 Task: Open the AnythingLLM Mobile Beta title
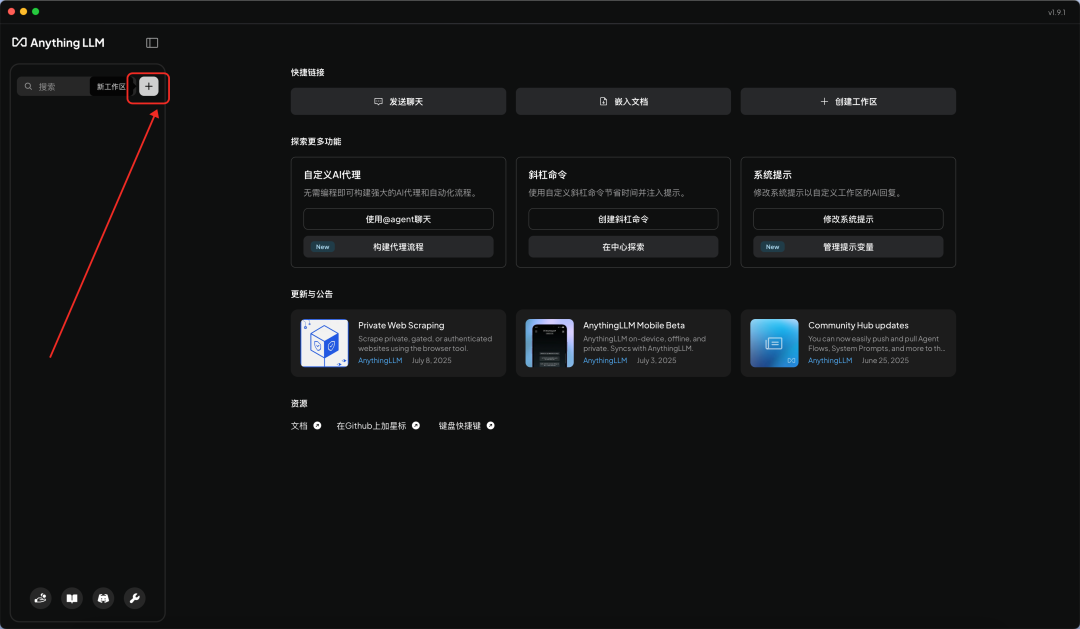point(634,325)
